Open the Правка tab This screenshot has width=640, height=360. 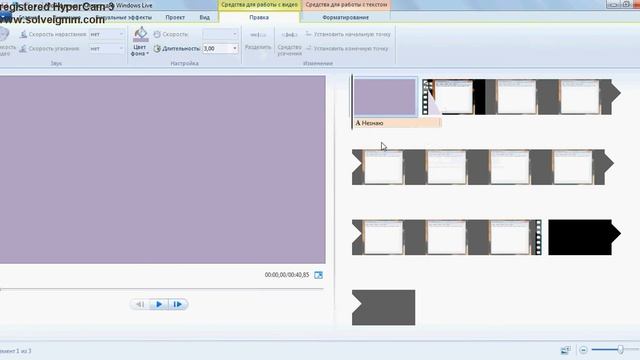(x=259, y=18)
